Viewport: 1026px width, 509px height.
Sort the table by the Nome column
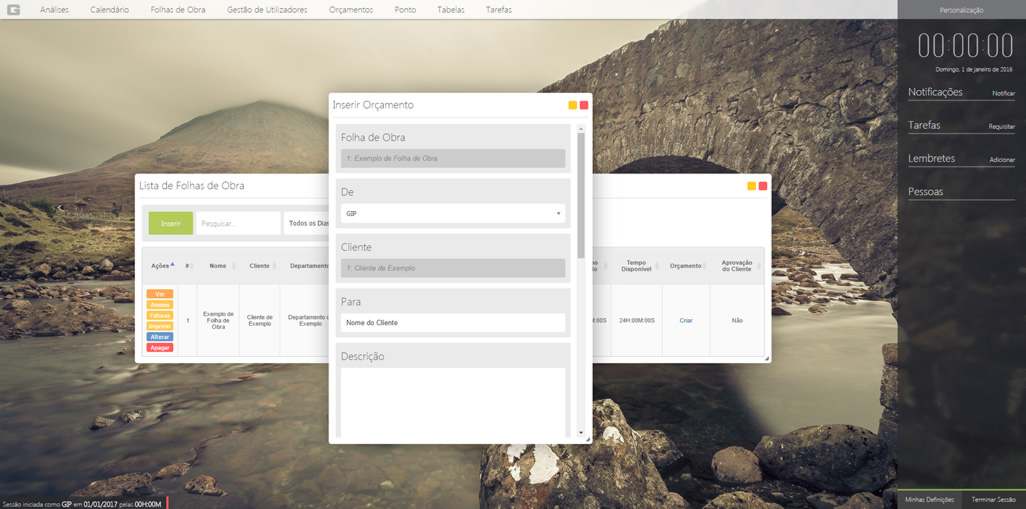[218, 266]
